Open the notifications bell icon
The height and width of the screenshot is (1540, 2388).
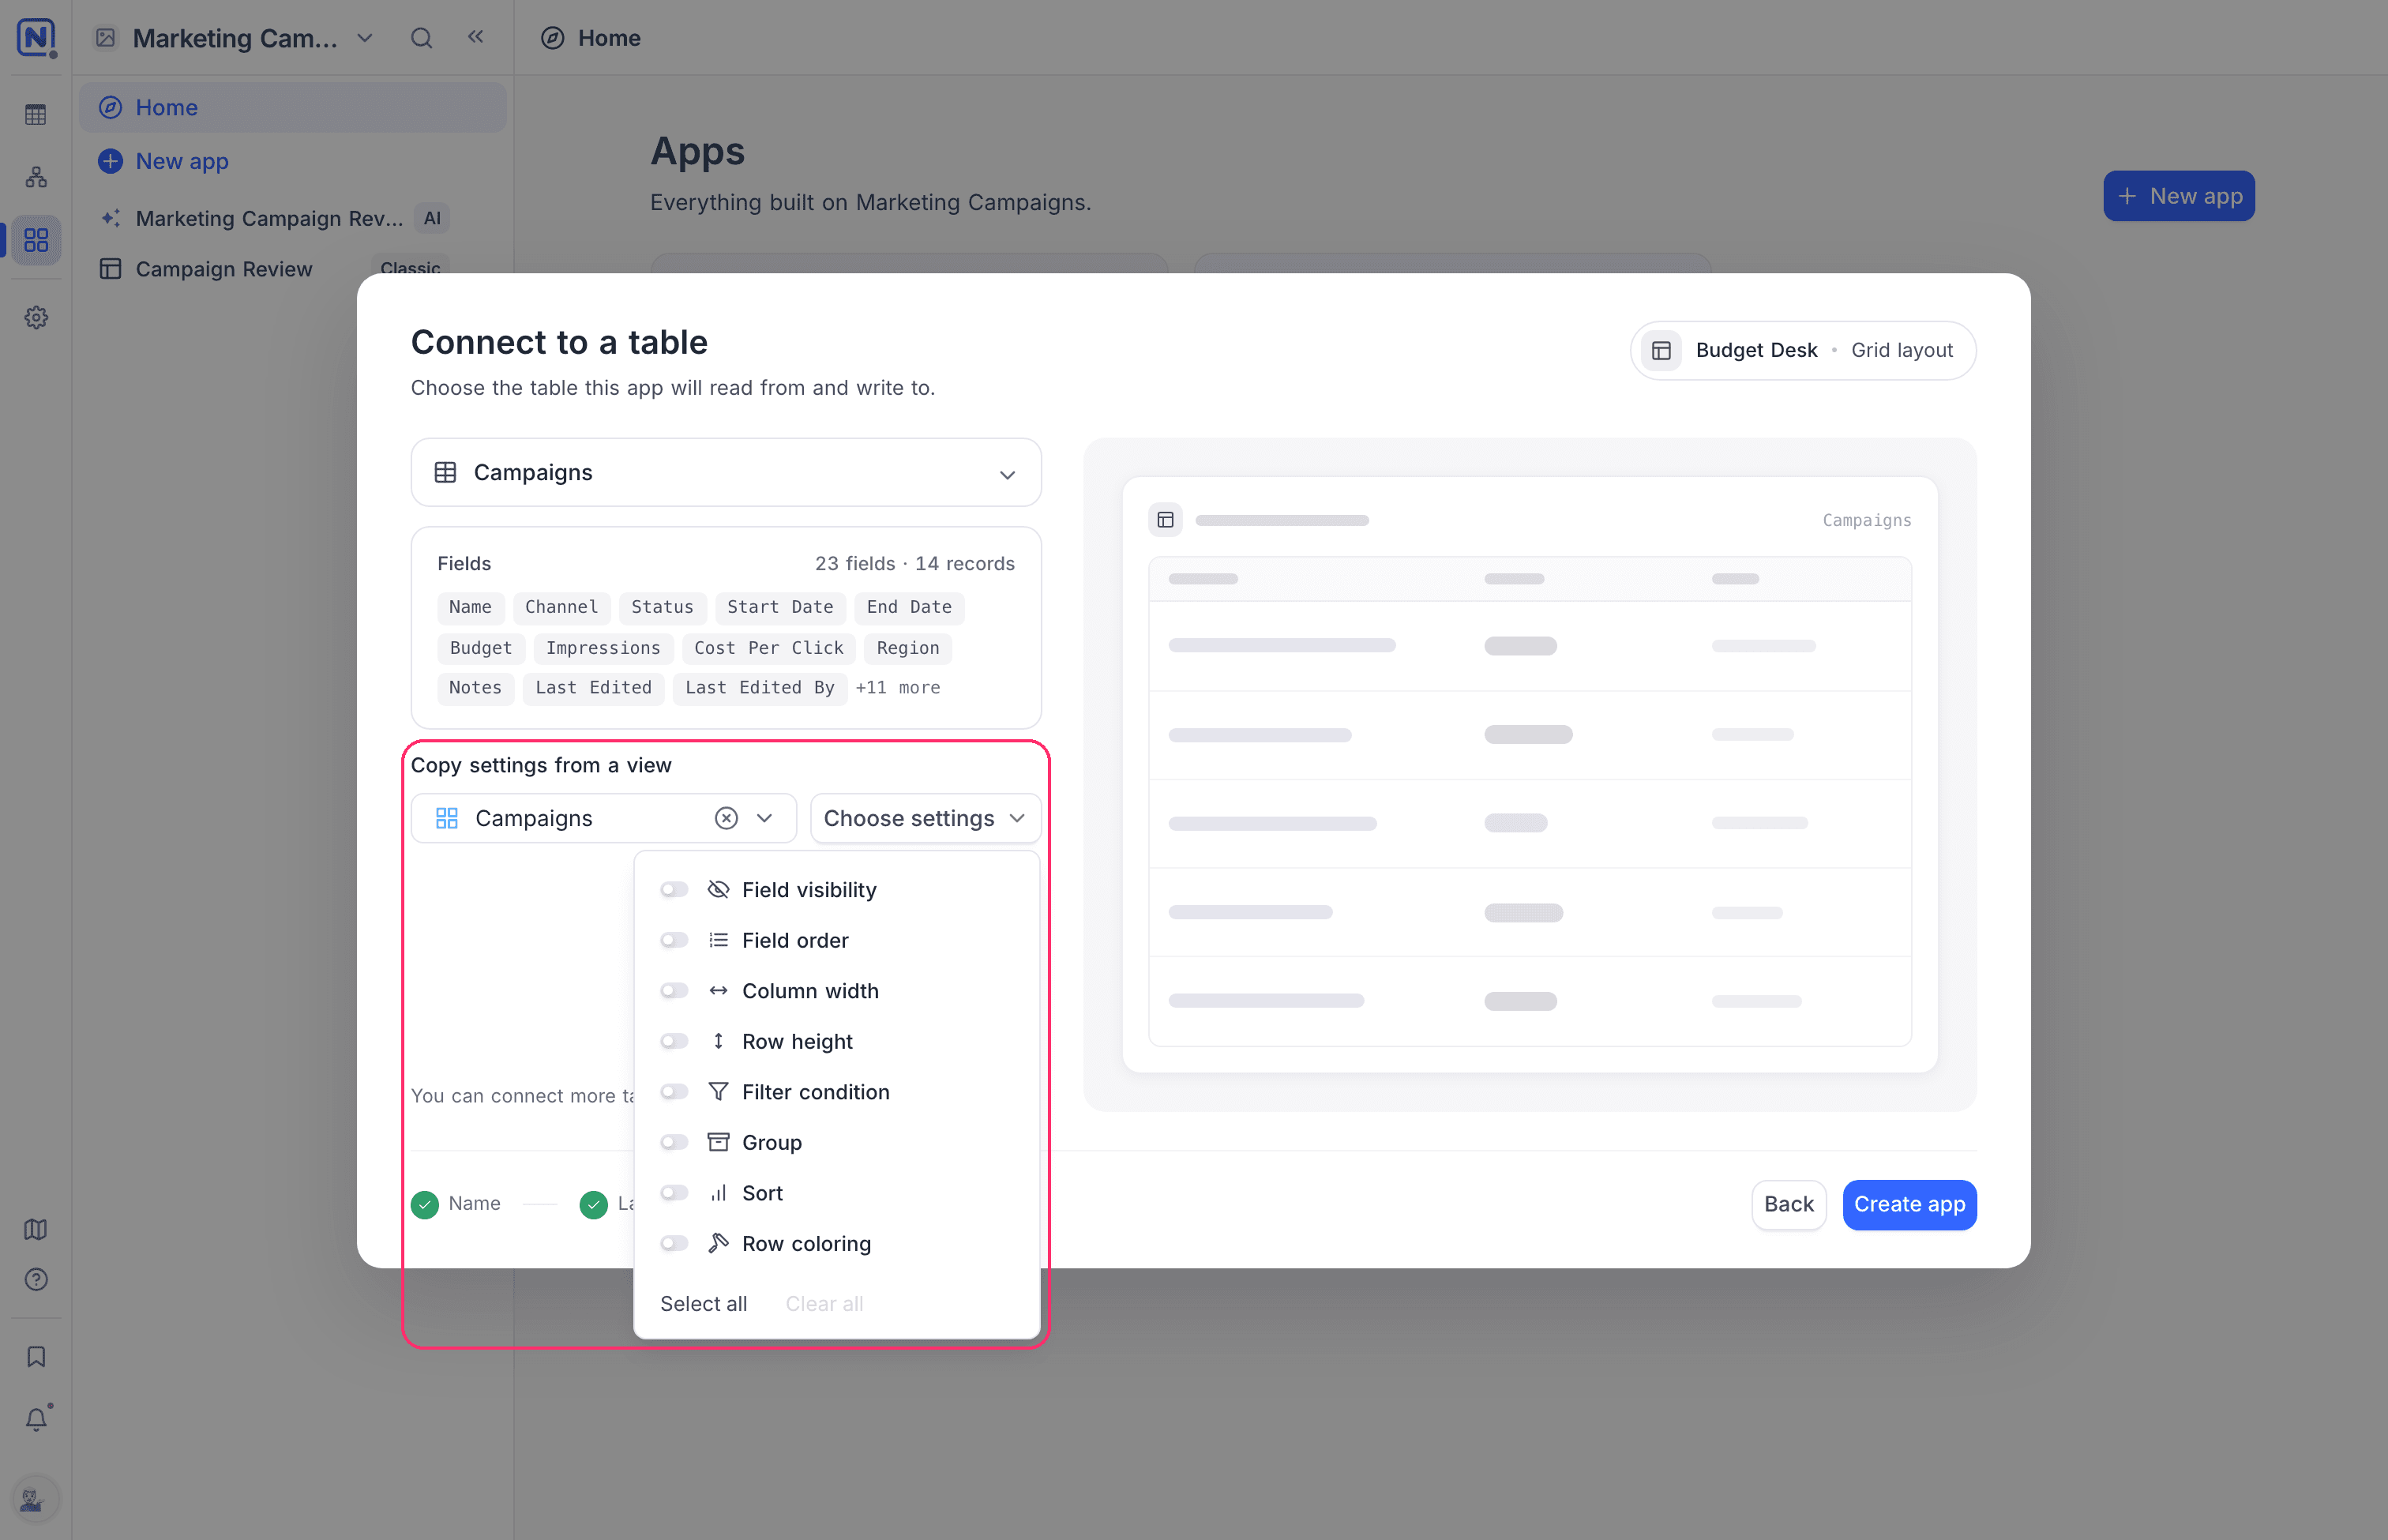tap(36, 1418)
